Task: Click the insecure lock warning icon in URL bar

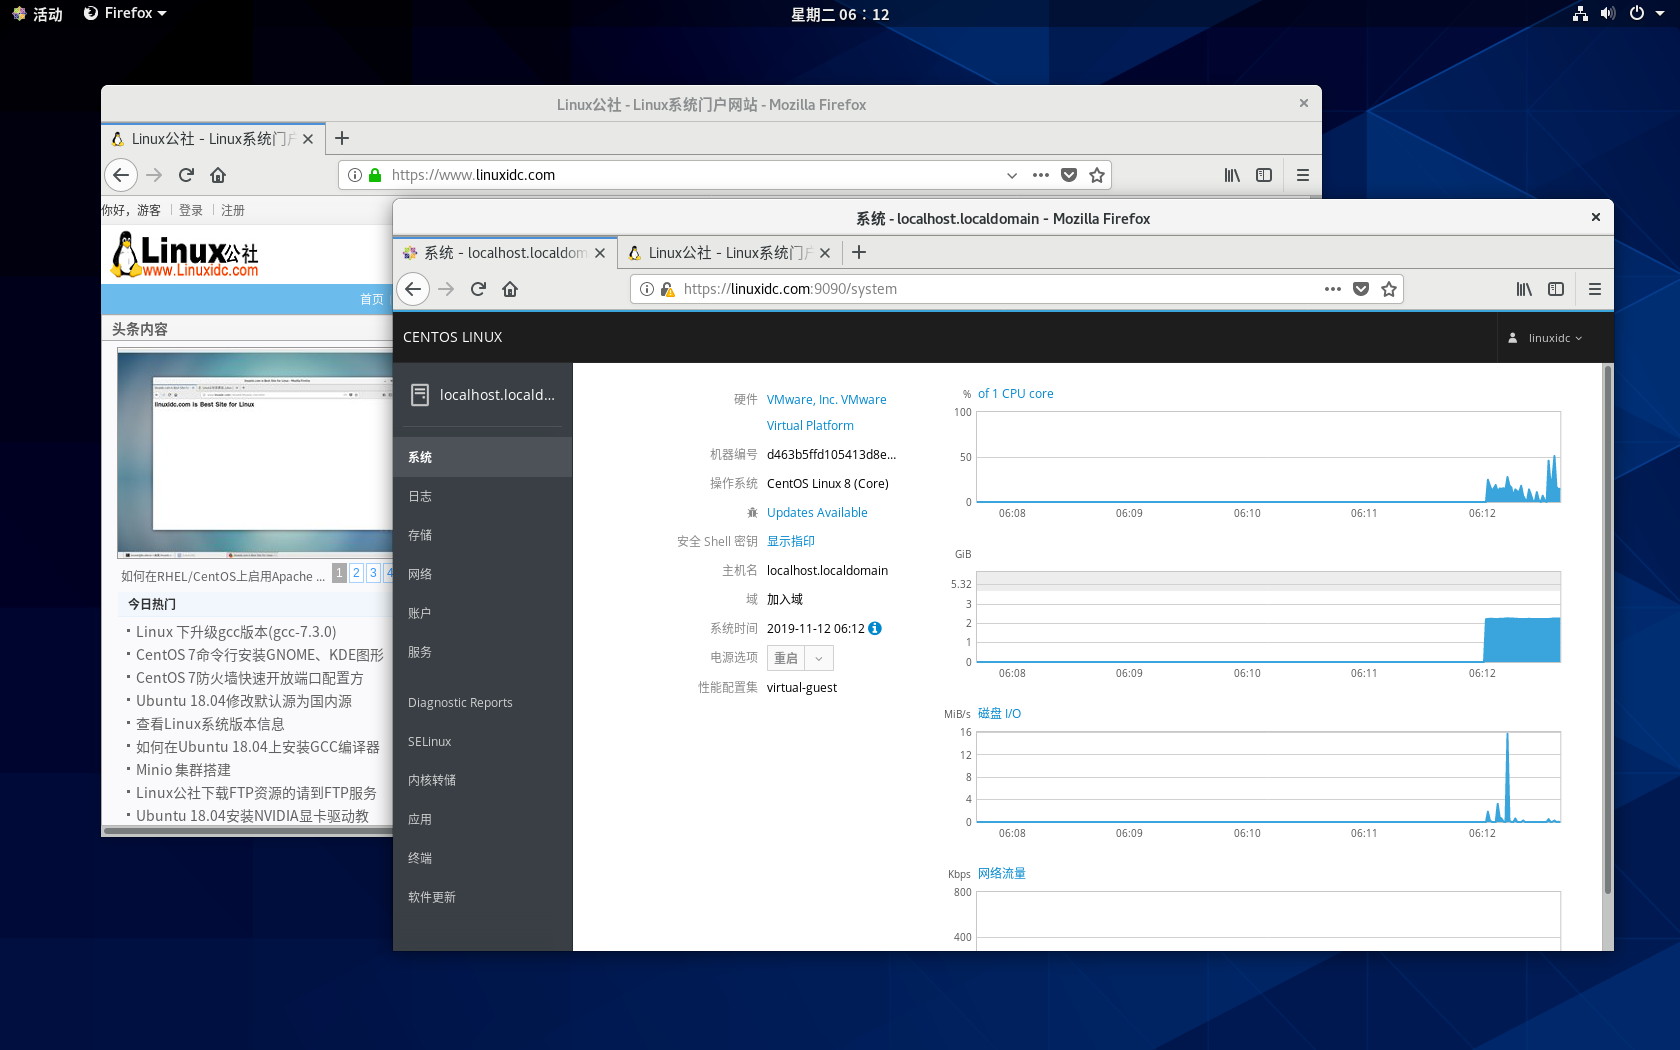Action: tap(667, 289)
